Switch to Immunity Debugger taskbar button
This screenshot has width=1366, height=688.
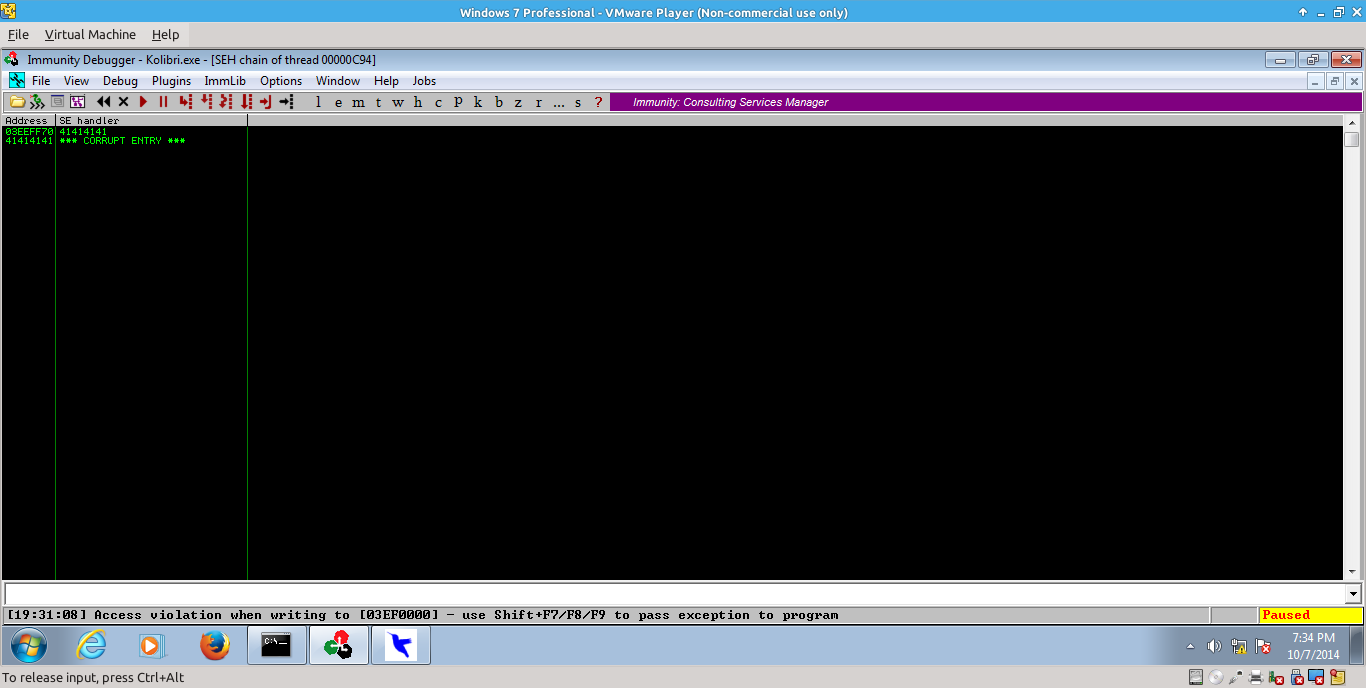tap(339, 646)
